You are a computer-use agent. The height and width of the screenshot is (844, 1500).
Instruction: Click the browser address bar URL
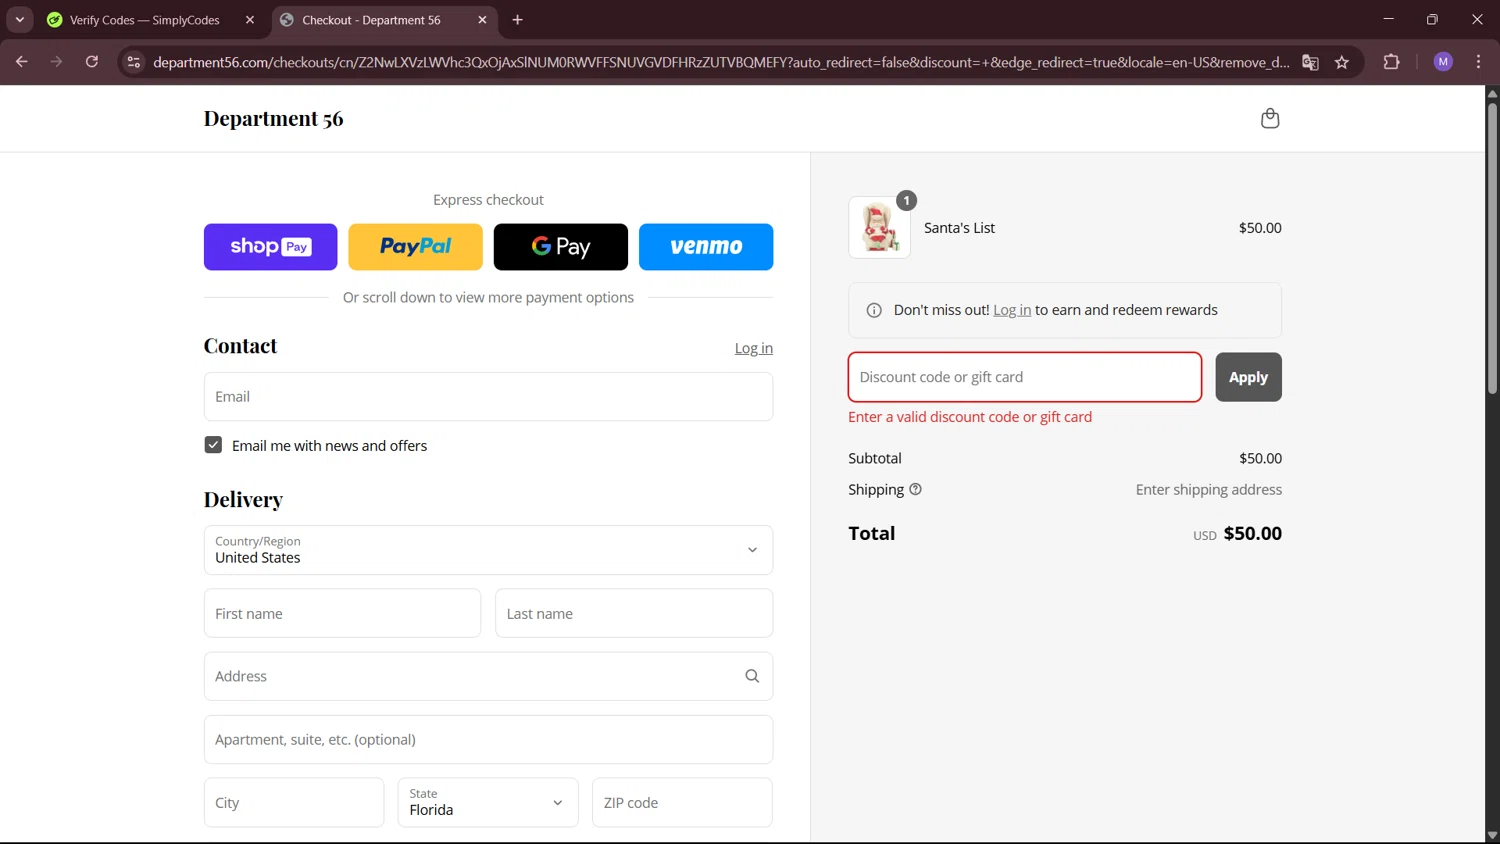[x=721, y=62]
